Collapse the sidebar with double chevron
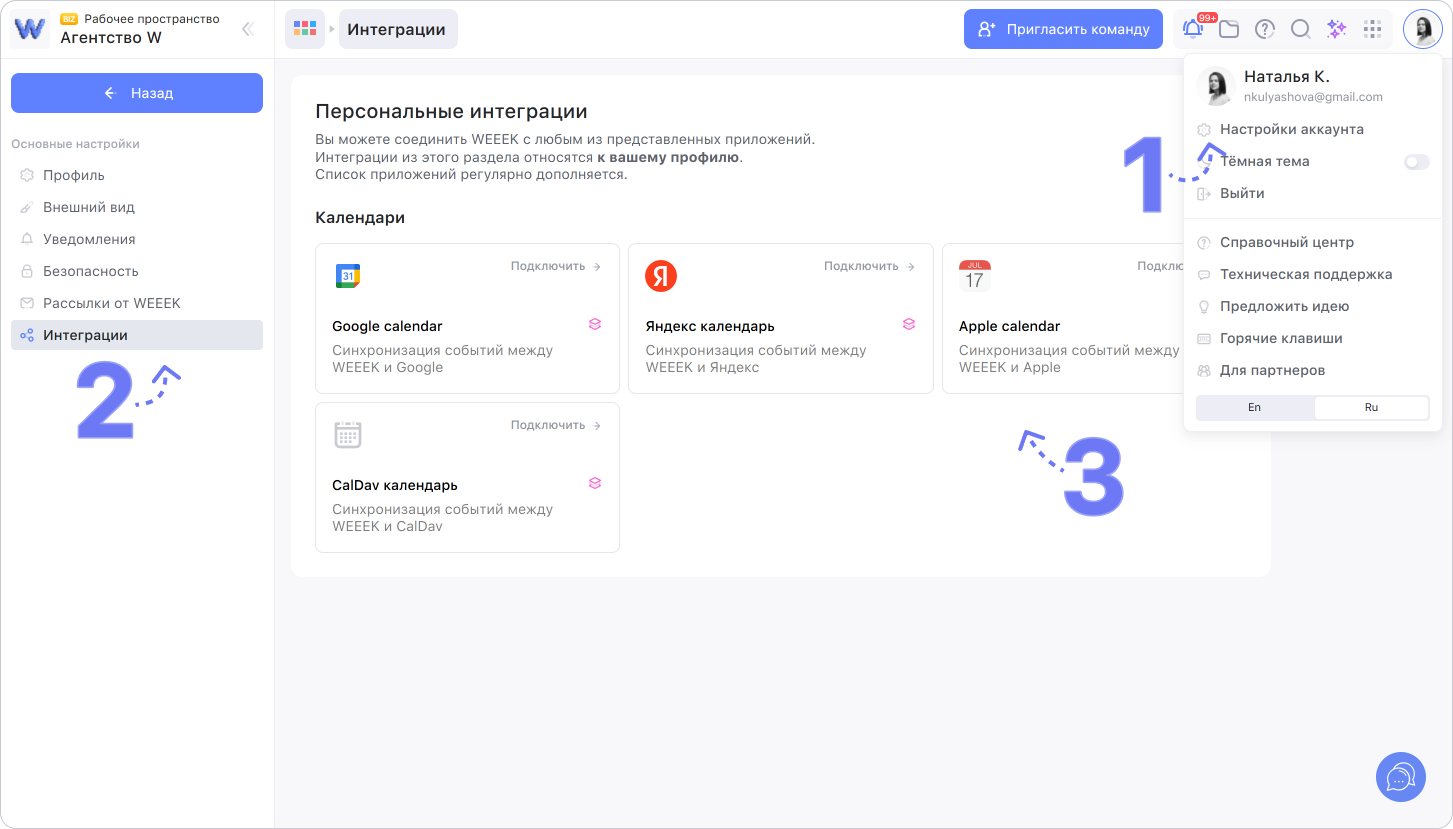The image size is (1453, 829). click(248, 29)
